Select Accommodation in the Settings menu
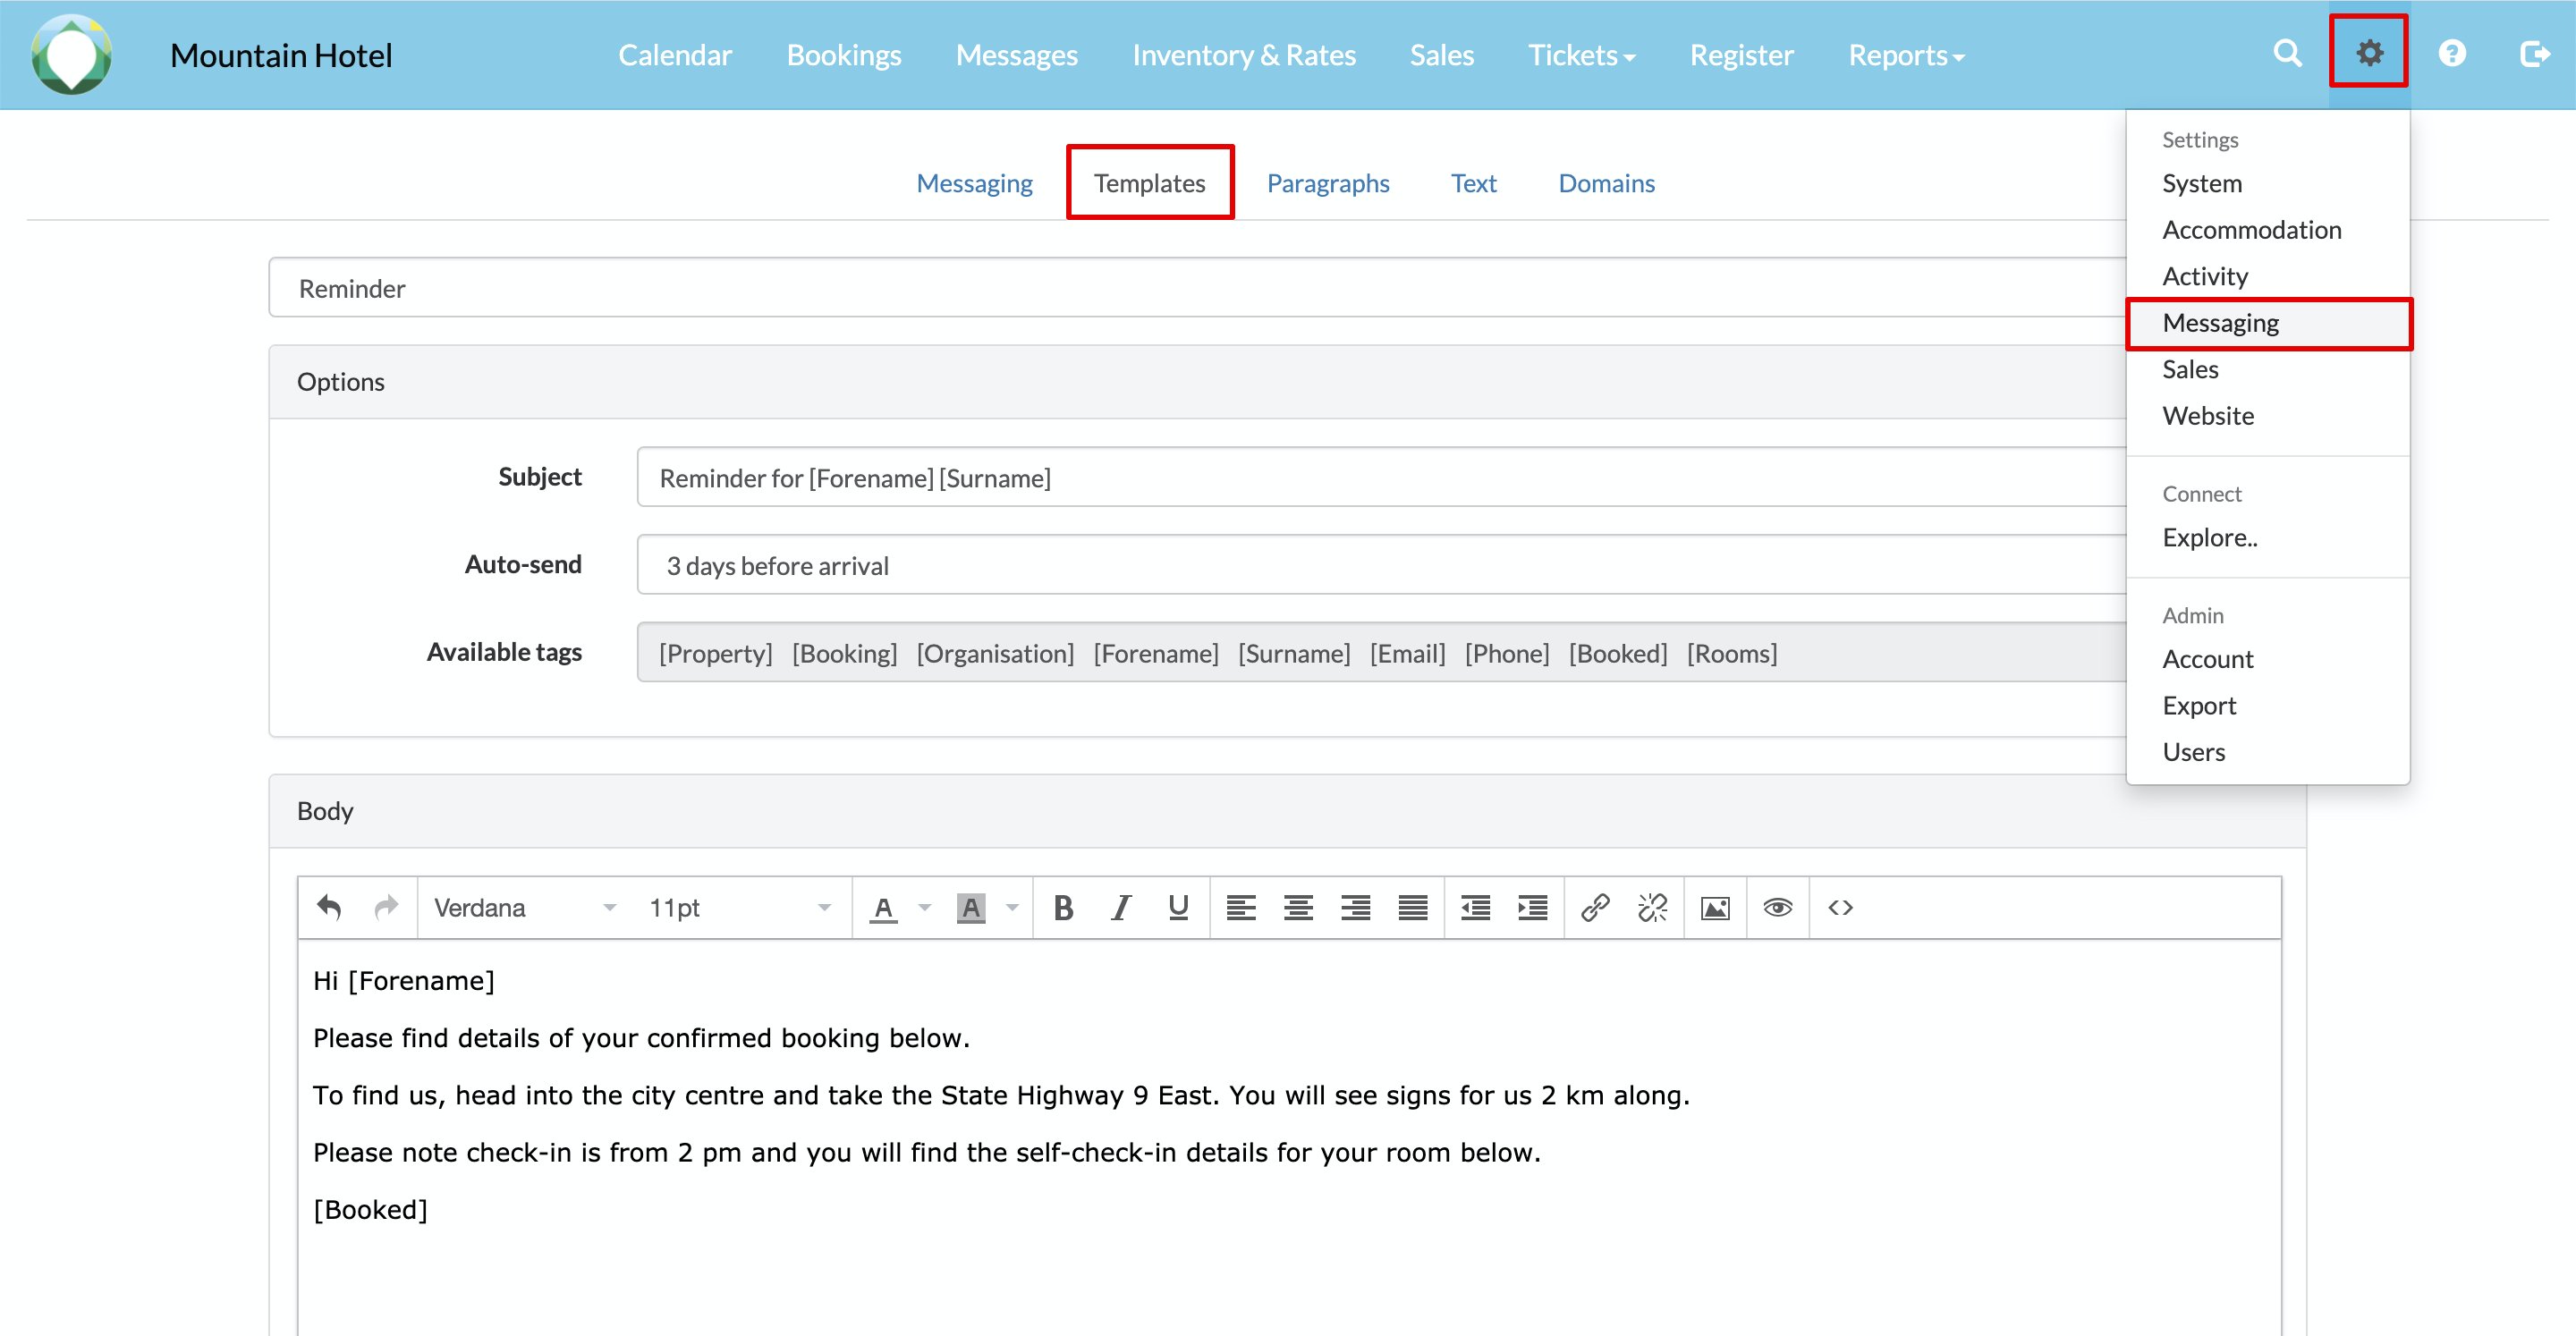 2251,230
